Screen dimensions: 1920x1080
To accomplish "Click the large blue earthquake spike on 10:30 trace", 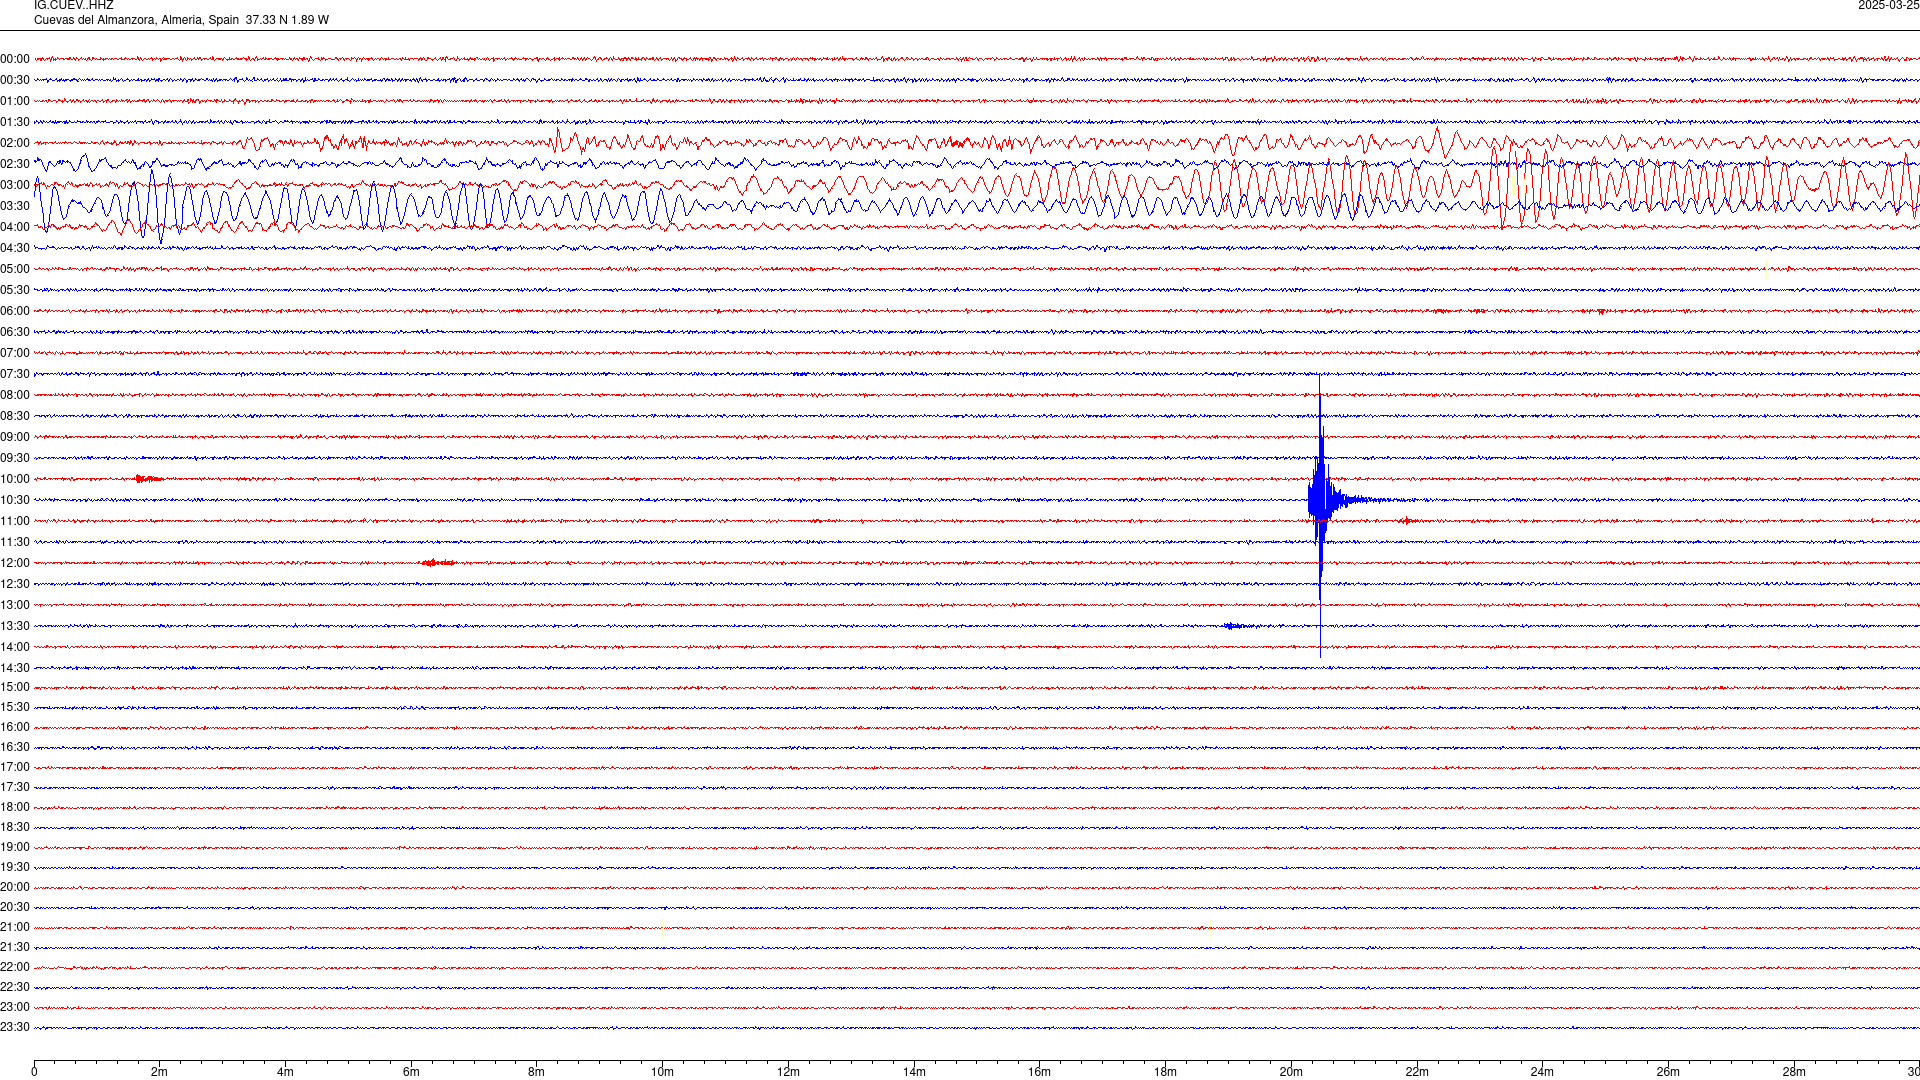I will point(1321,500).
